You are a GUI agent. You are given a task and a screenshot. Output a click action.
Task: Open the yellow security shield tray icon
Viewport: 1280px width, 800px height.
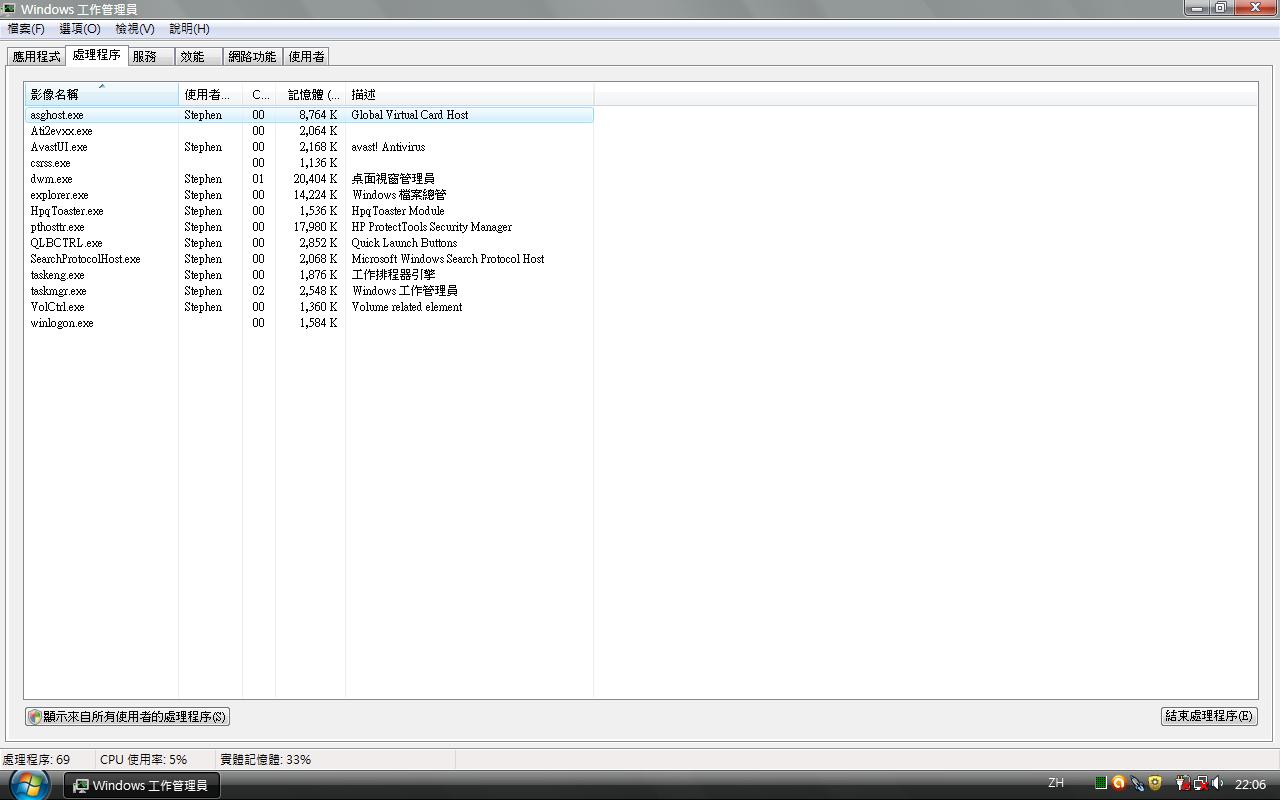pos(1155,783)
